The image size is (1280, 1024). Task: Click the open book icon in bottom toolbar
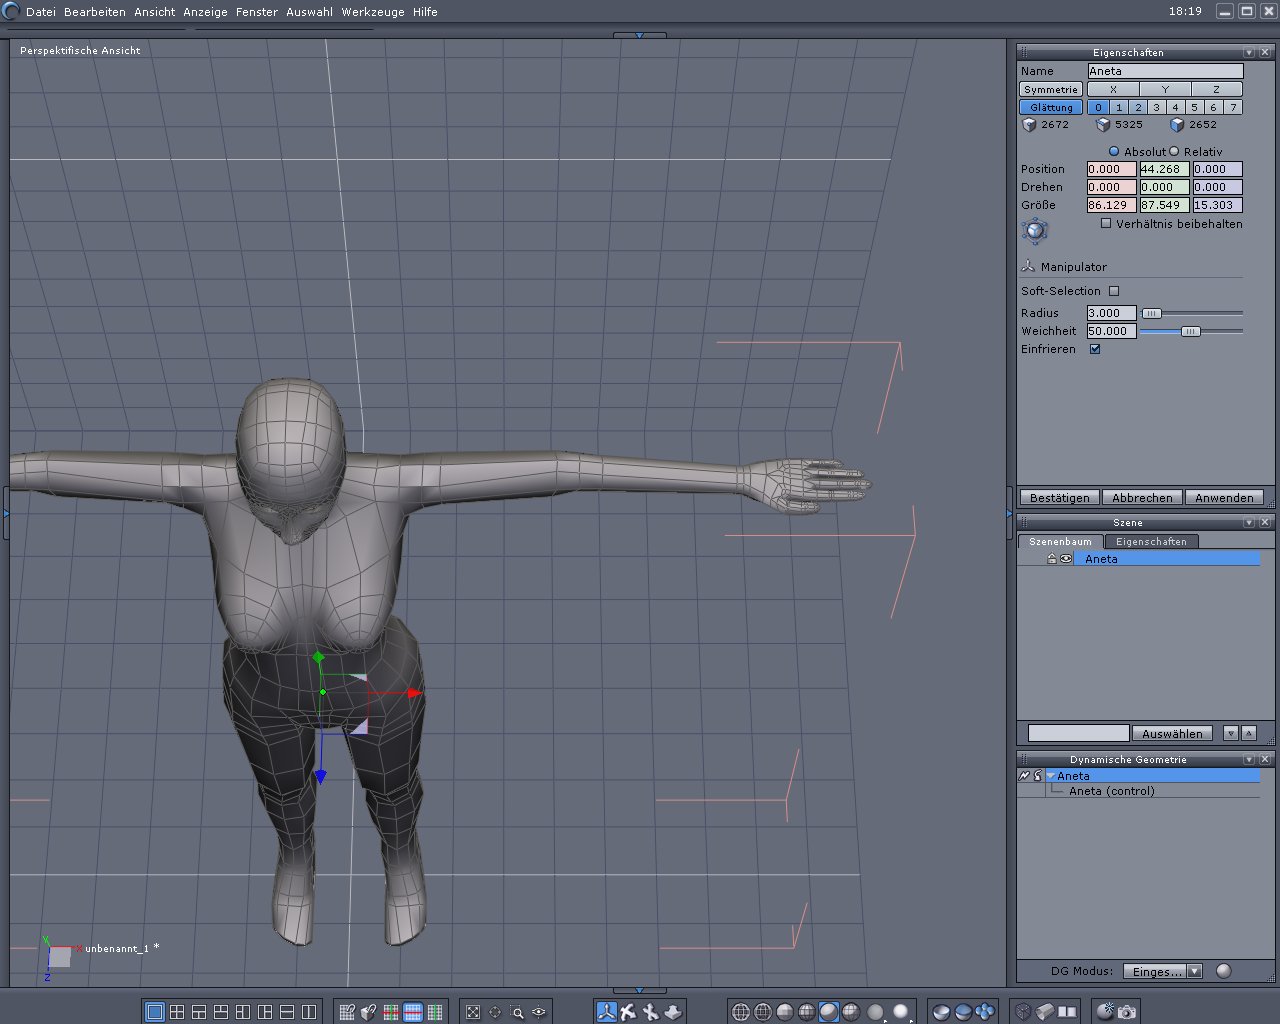coord(1067,1012)
